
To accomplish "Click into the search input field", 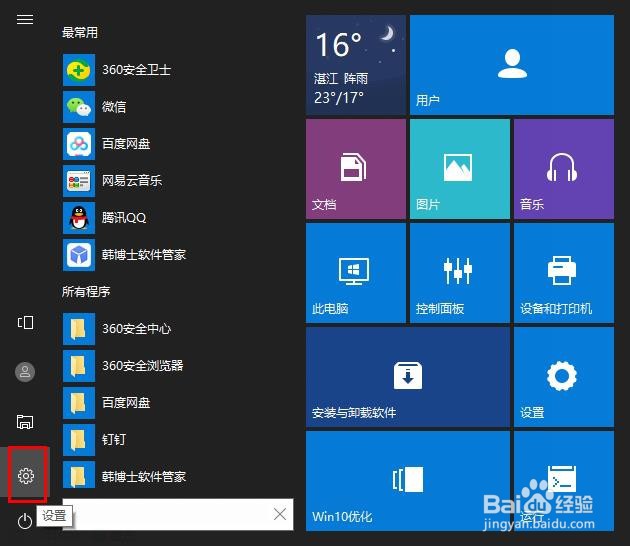I will [178, 514].
